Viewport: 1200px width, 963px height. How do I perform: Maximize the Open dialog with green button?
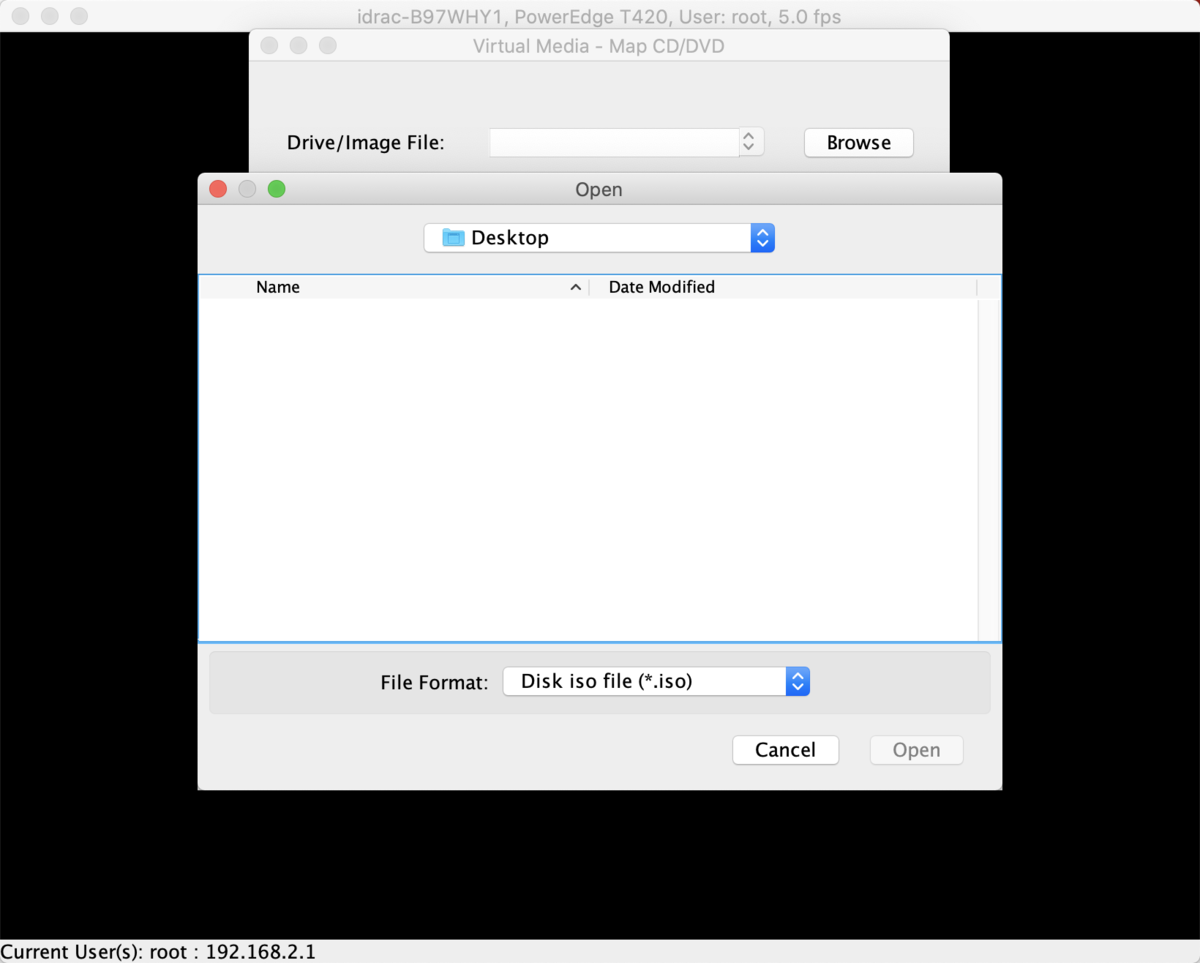pyautogui.click(x=277, y=189)
